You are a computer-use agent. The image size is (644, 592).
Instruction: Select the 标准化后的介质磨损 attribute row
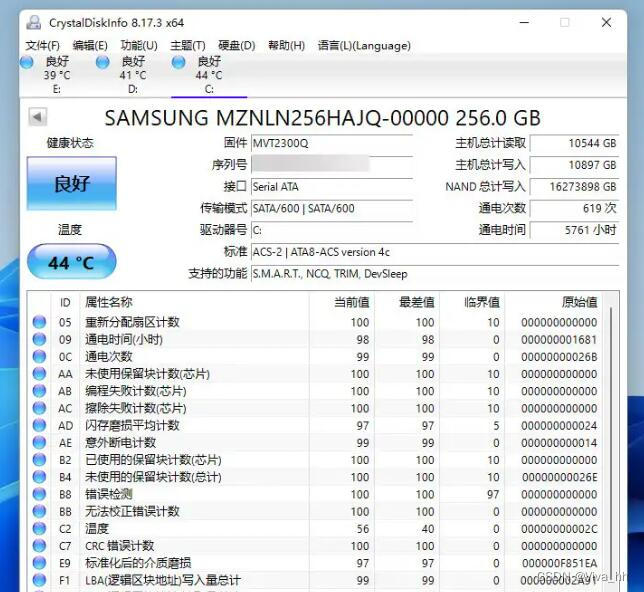[316, 563]
